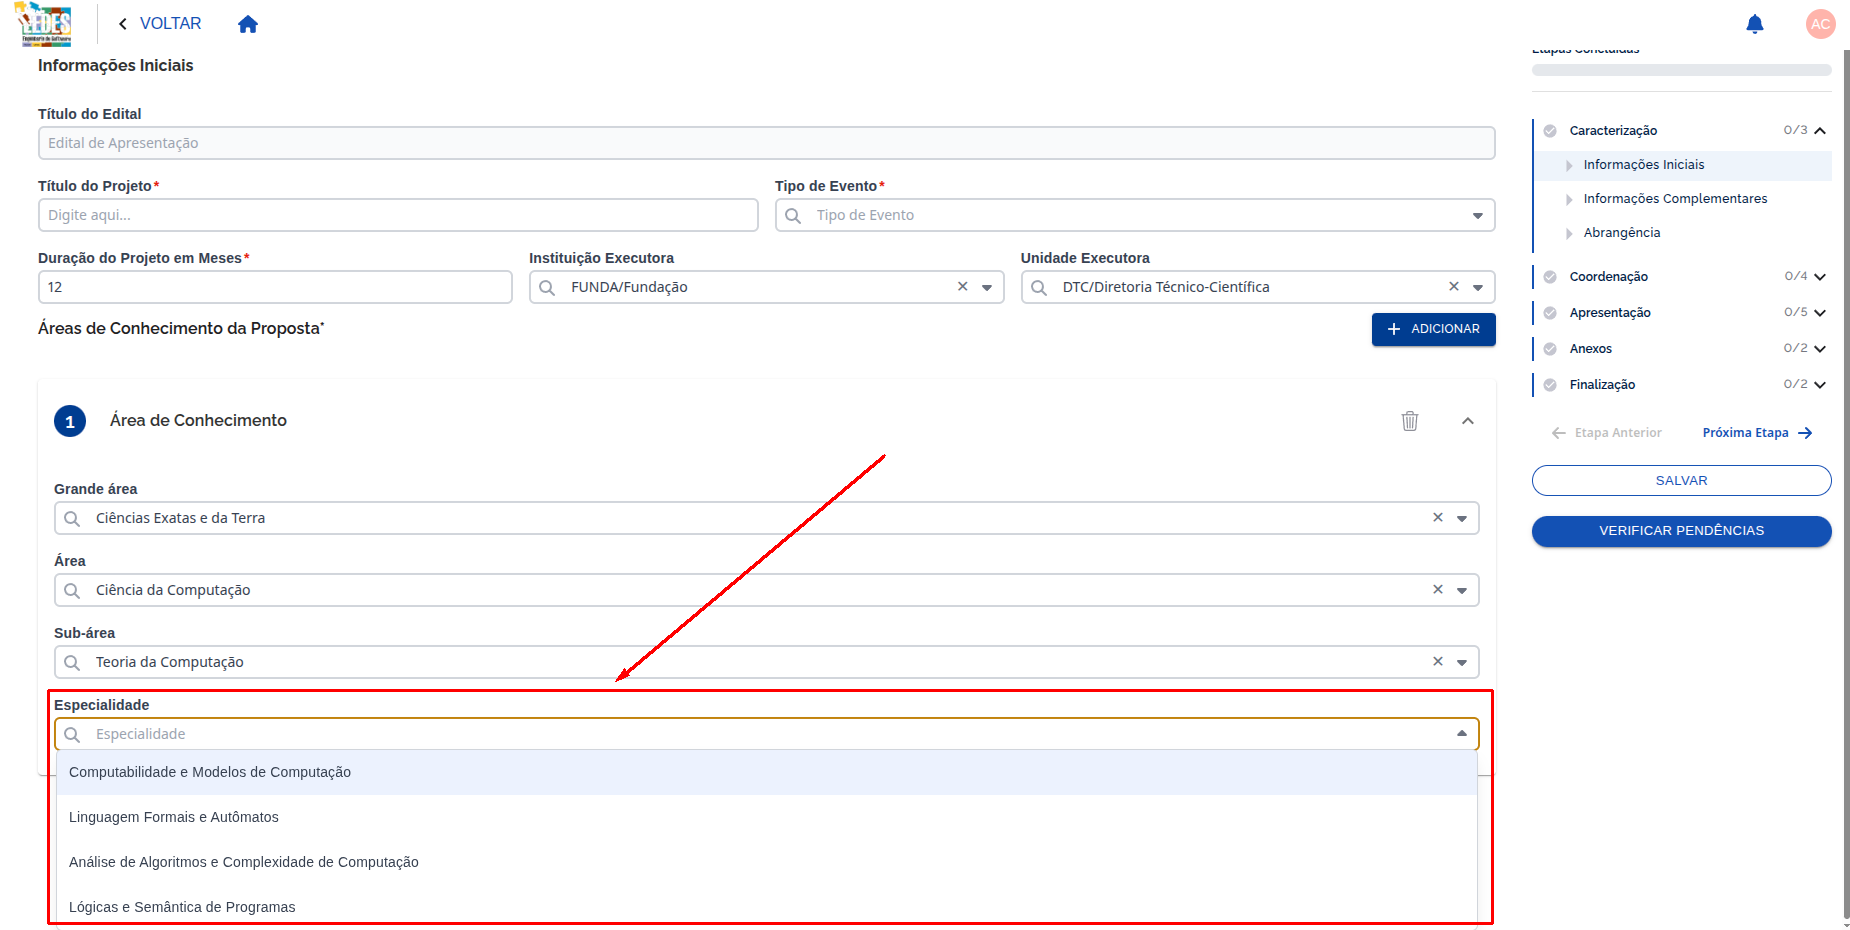The width and height of the screenshot is (1850, 930).
Task: Open the Tipo de Evento dropdown
Action: (1478, 216)
